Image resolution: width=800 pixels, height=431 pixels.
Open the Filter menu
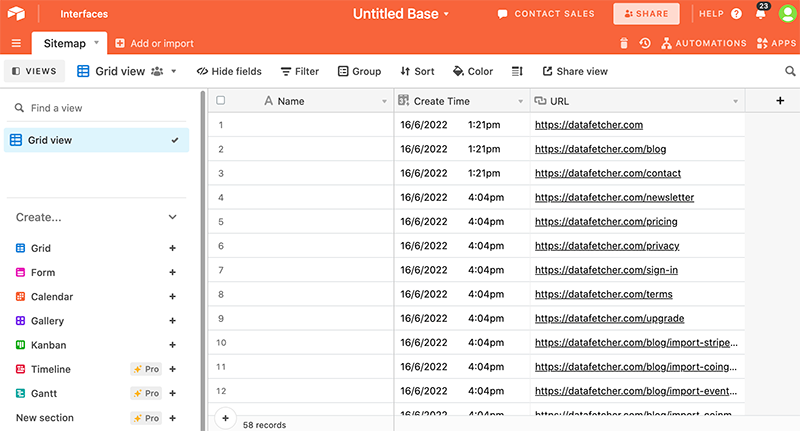(299, 71)
